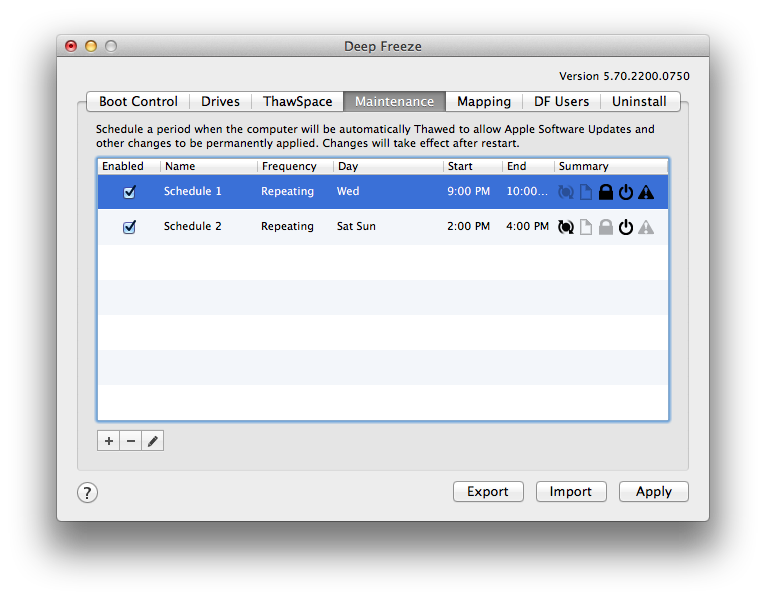Select the Schedule 2 name cell
Viewport: 766px width, 600px height.
192,226
